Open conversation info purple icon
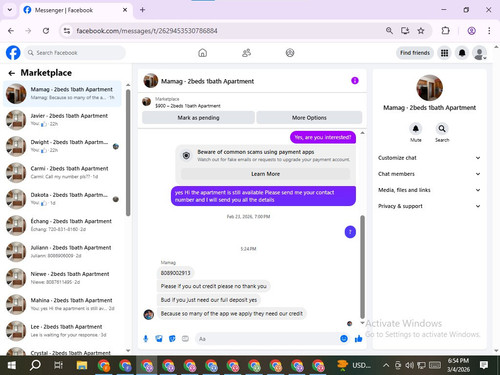 click(355, 81)
